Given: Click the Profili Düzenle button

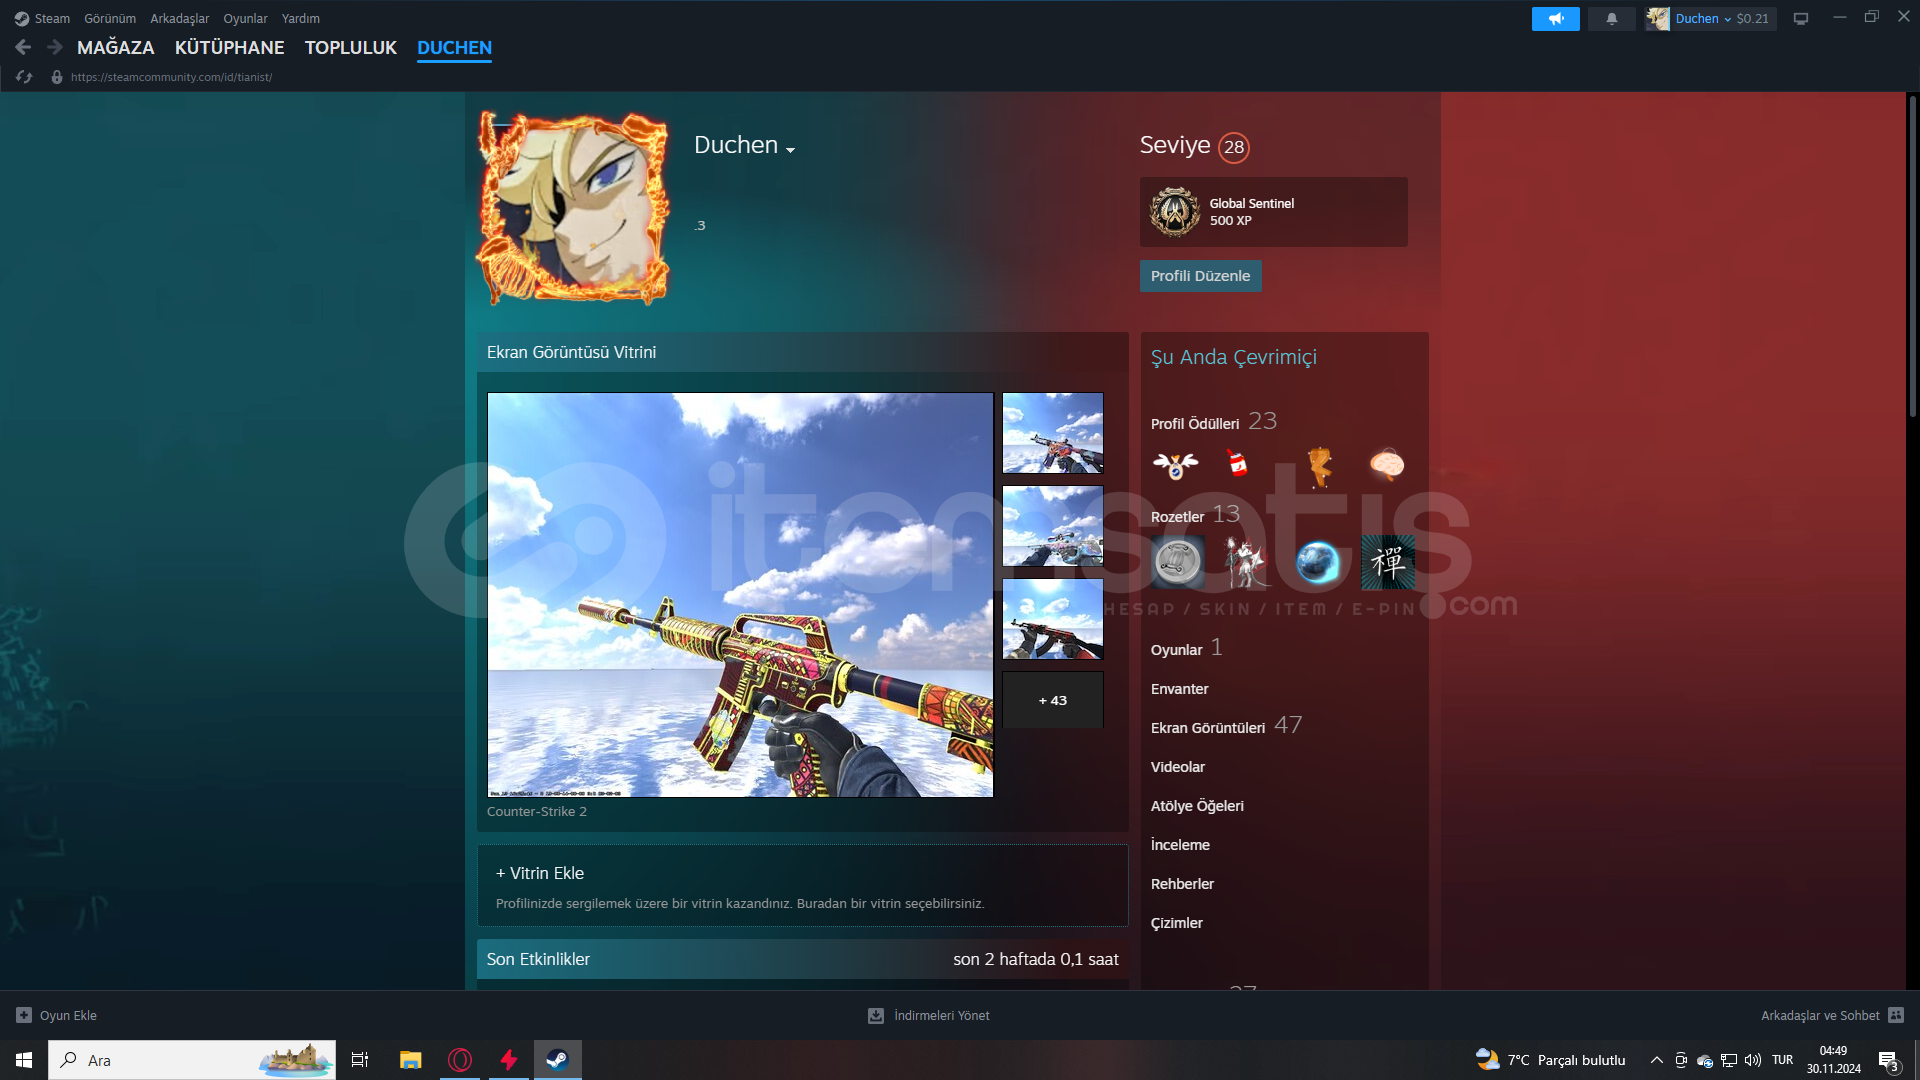Looking at the screenshot, I should [1200, 276].
